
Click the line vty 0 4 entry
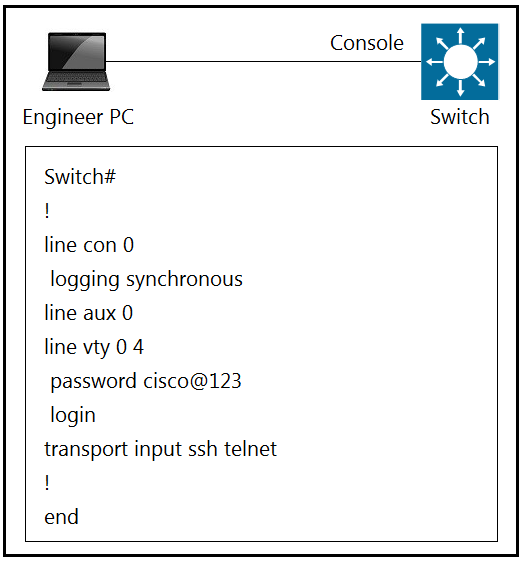[94, 347]
